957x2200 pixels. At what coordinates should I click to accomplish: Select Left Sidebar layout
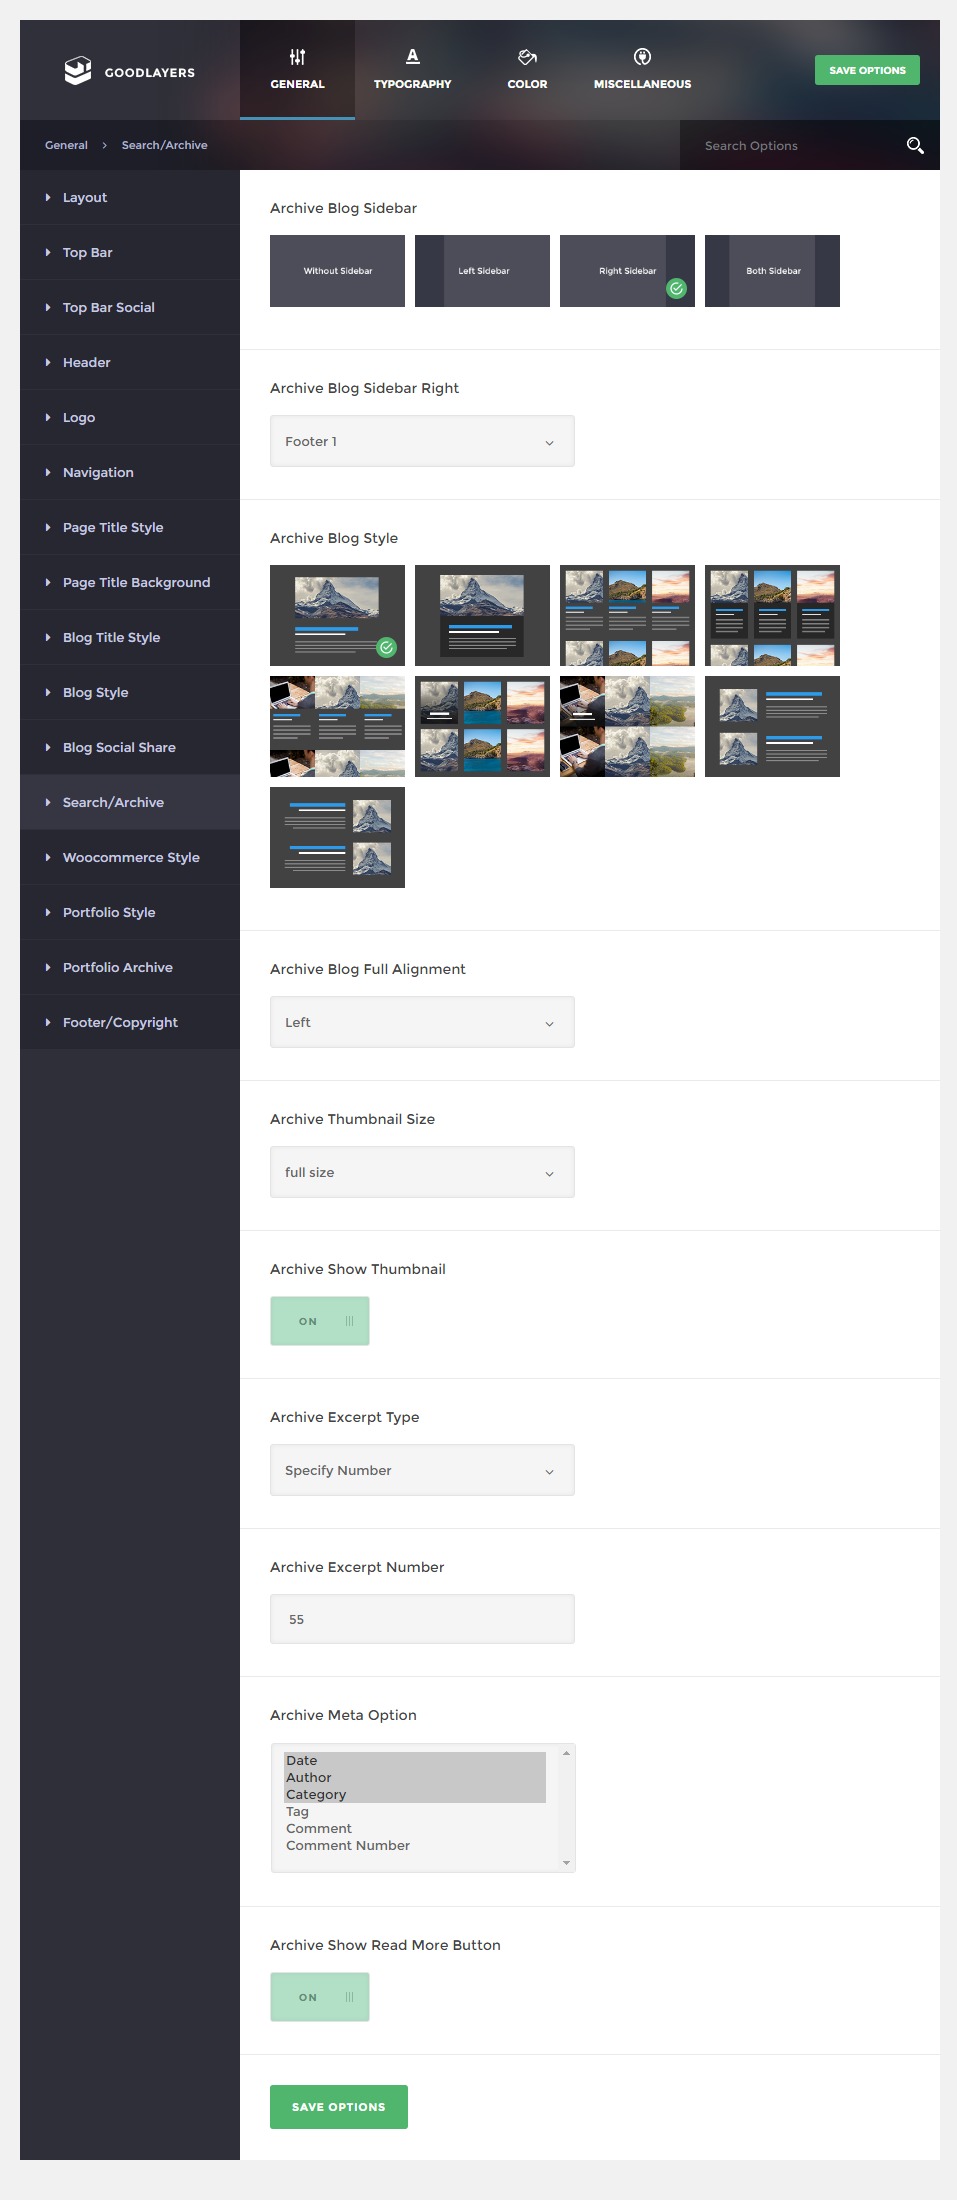(482, 271)
